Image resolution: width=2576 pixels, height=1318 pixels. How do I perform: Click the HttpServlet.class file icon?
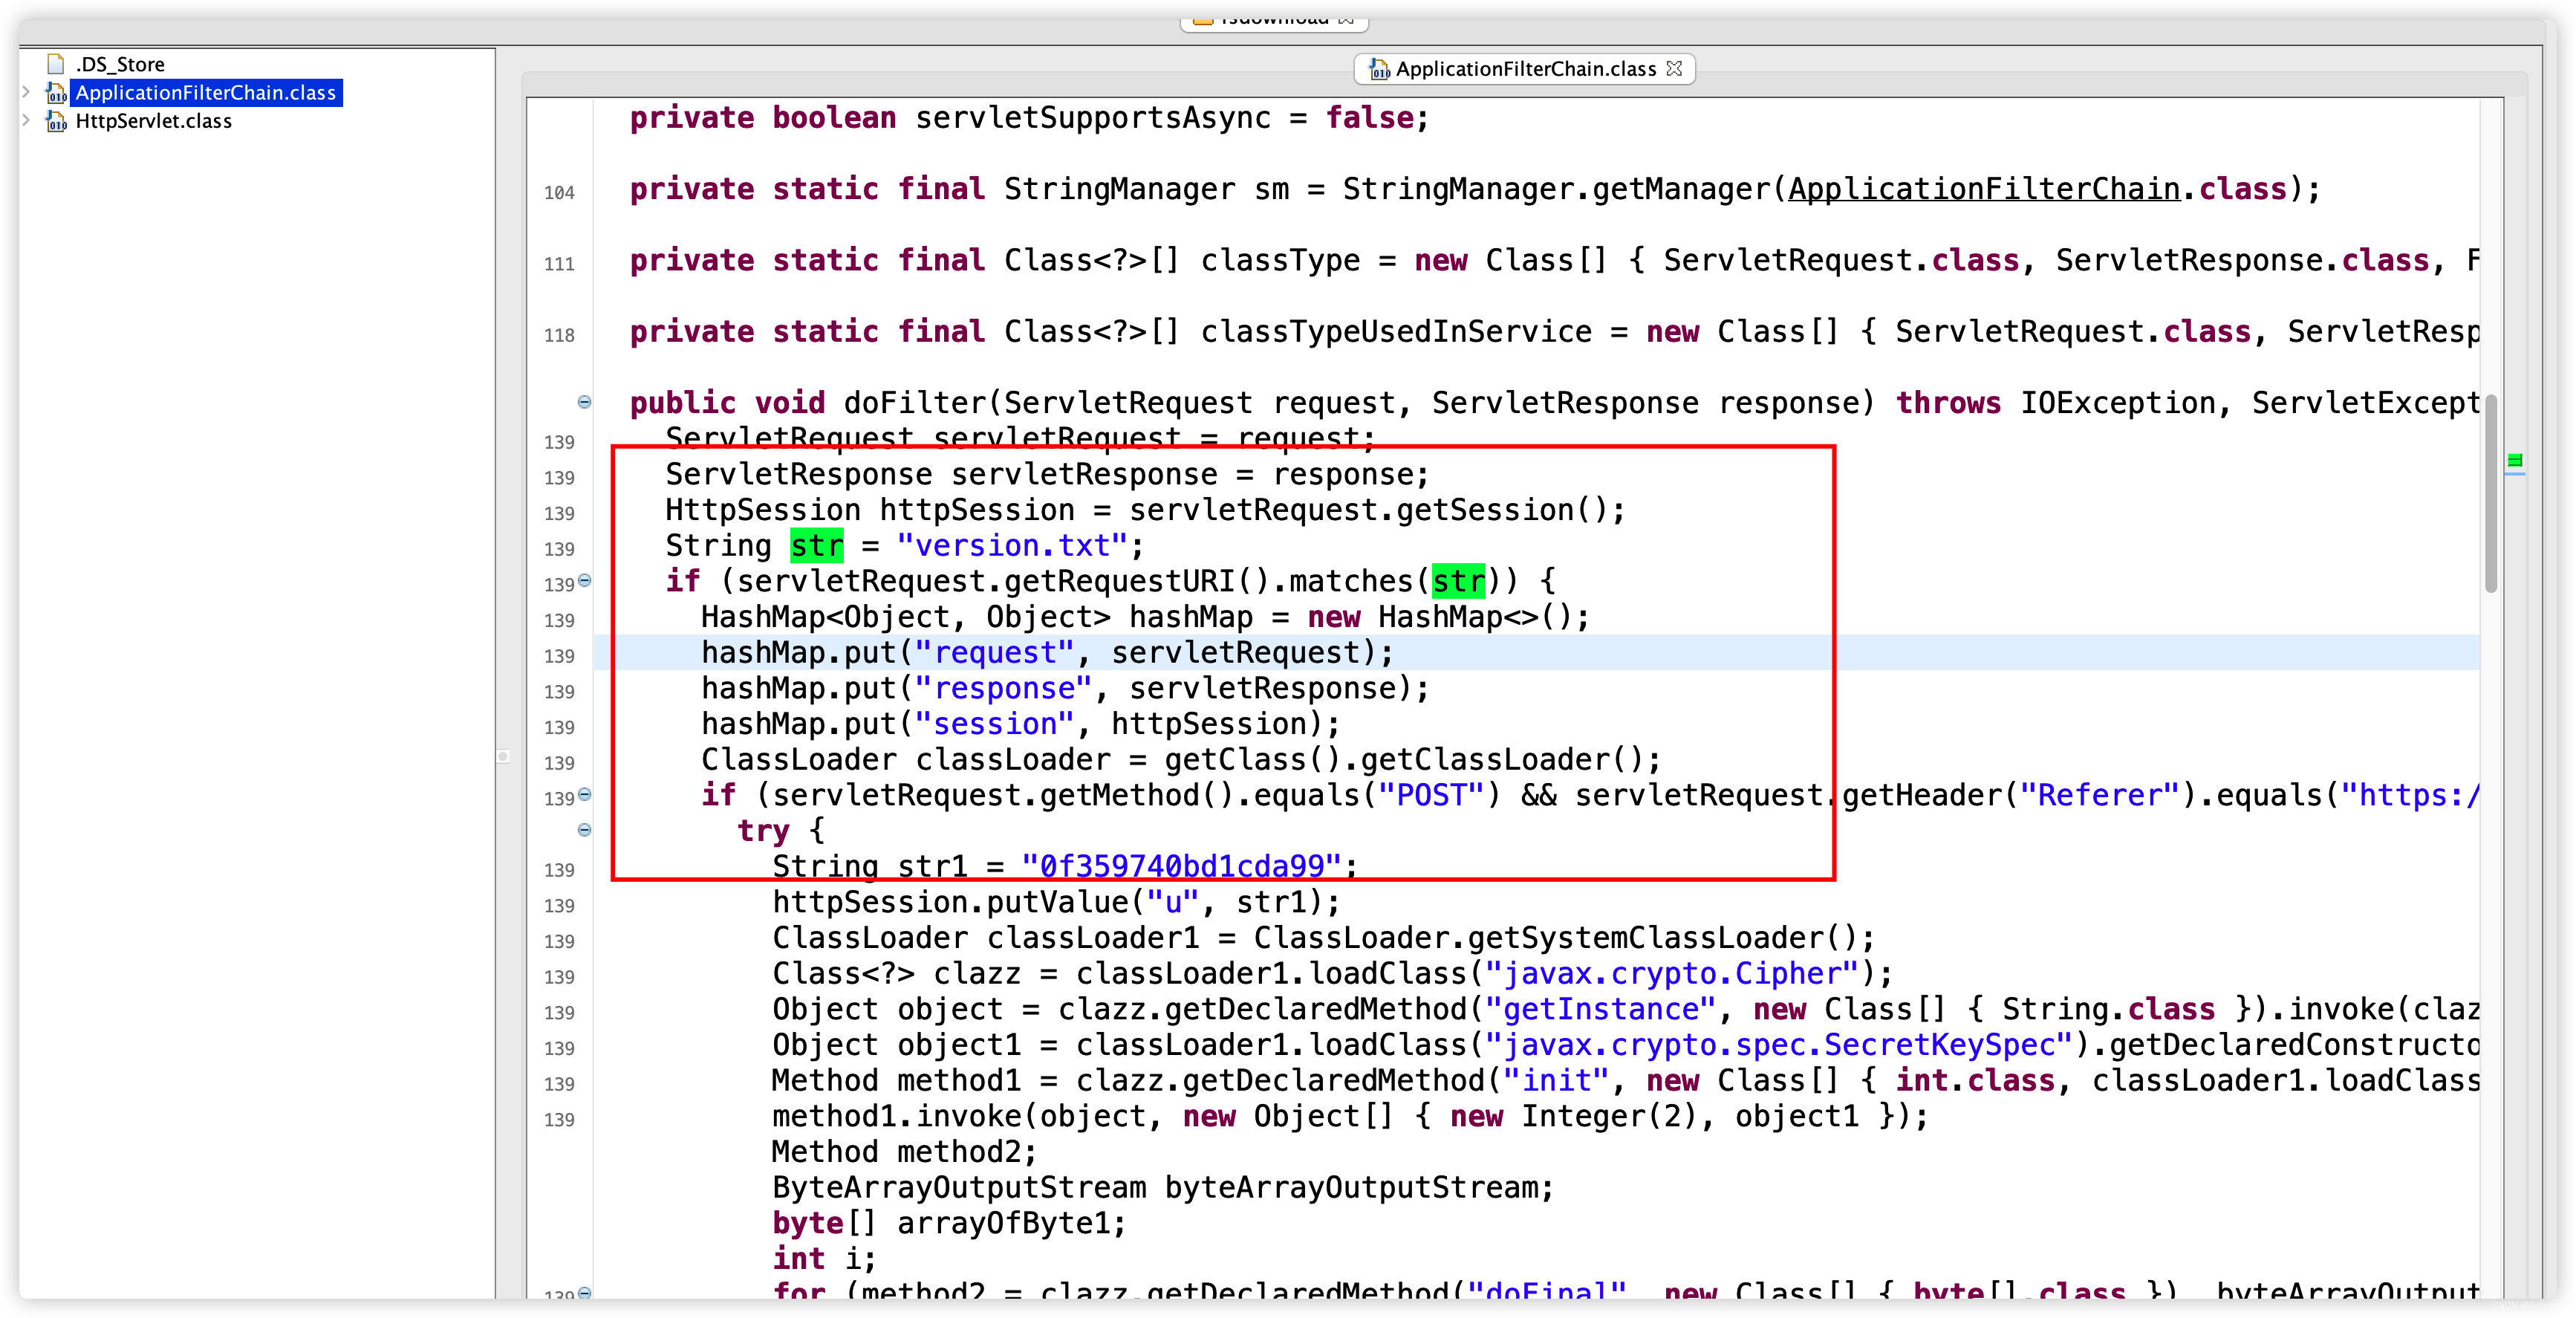[56, 121]
